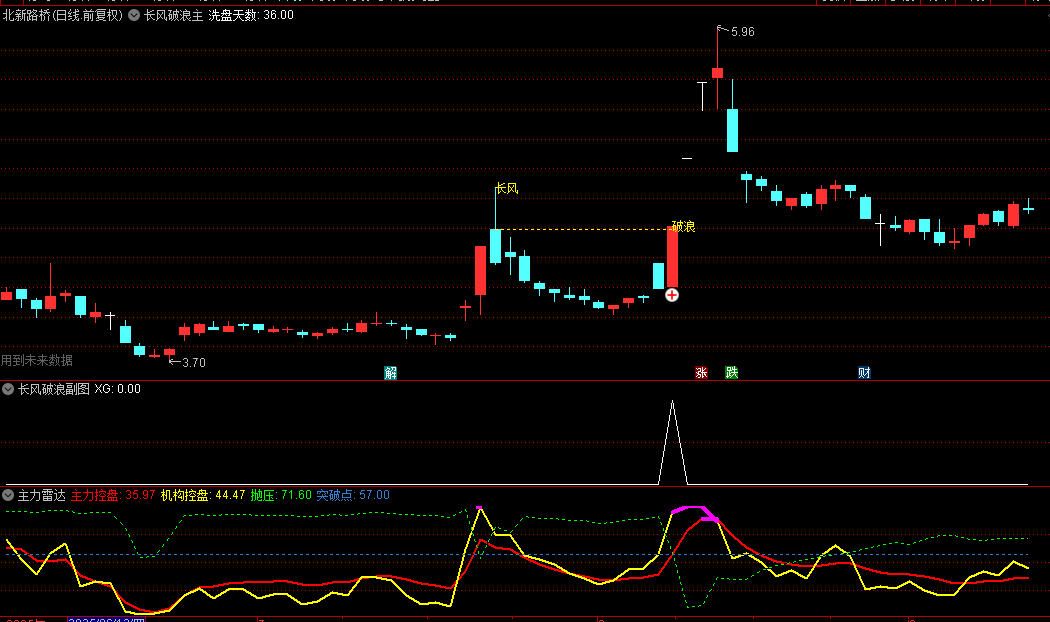The image size is (1050, 622).
Task: Click the 5.96 high price marker
Action: coord(742,32)
